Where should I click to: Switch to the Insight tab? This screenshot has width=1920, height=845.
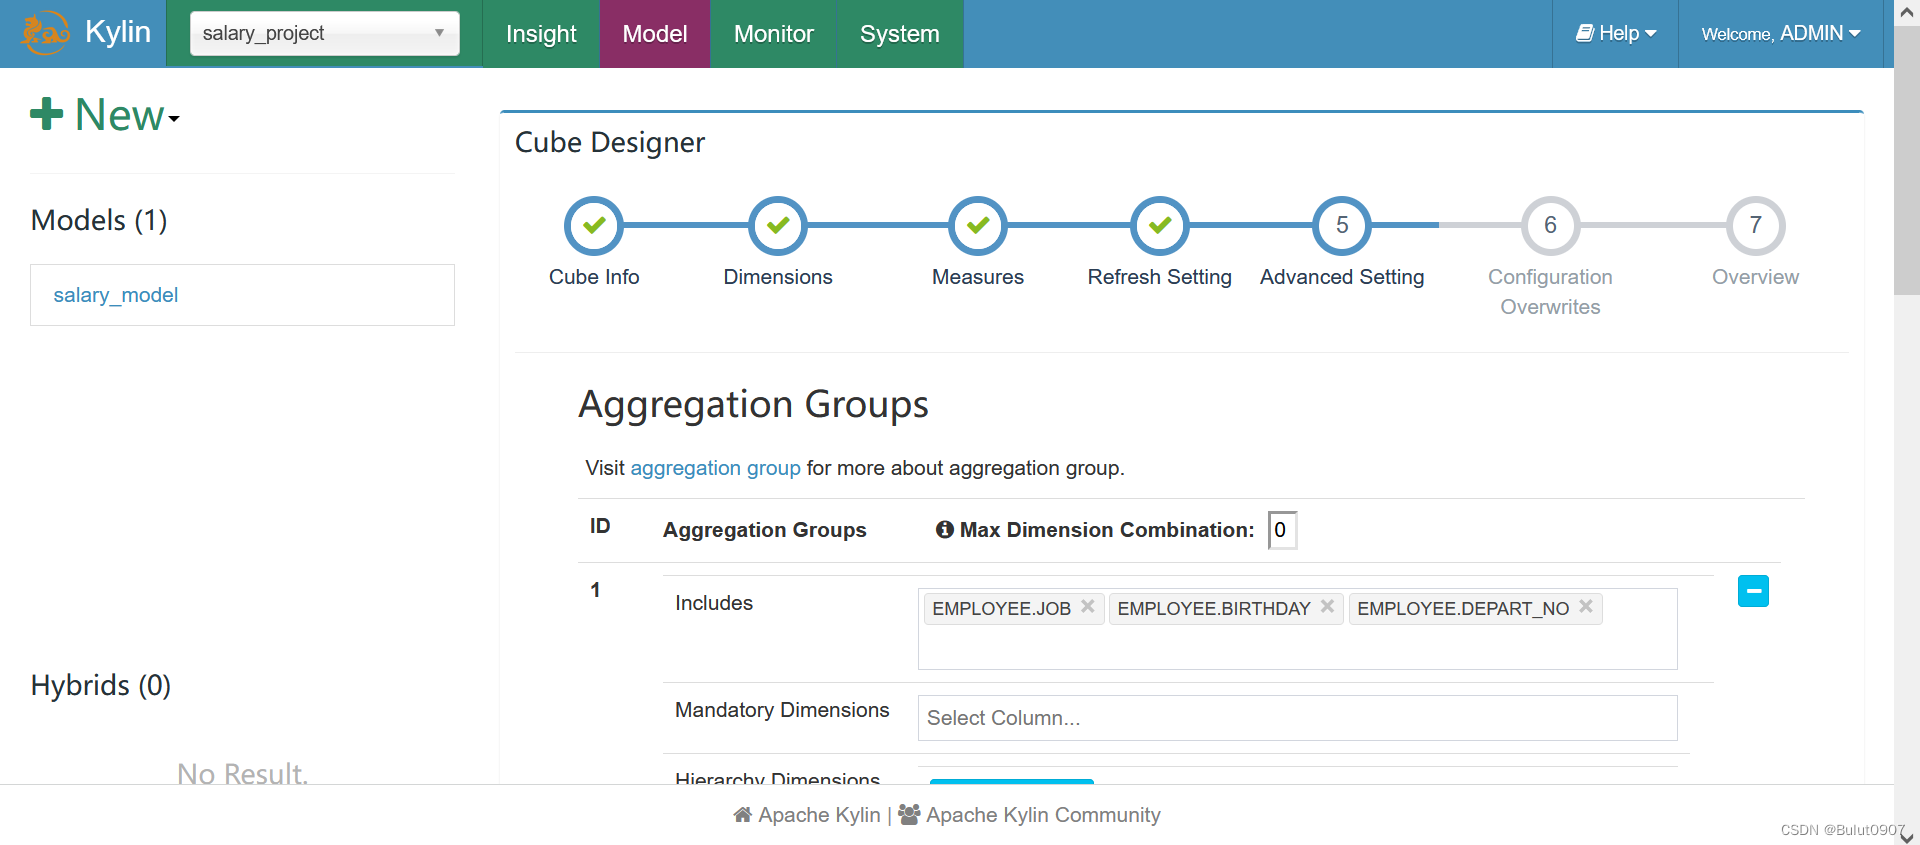[541, 34]
